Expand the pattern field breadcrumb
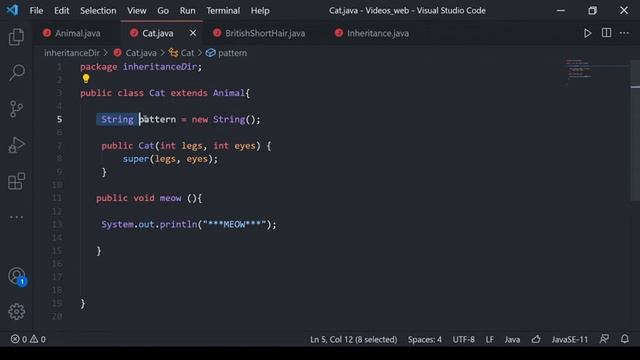The width and height of the screenshot is (640, 360). pos(232,53)
